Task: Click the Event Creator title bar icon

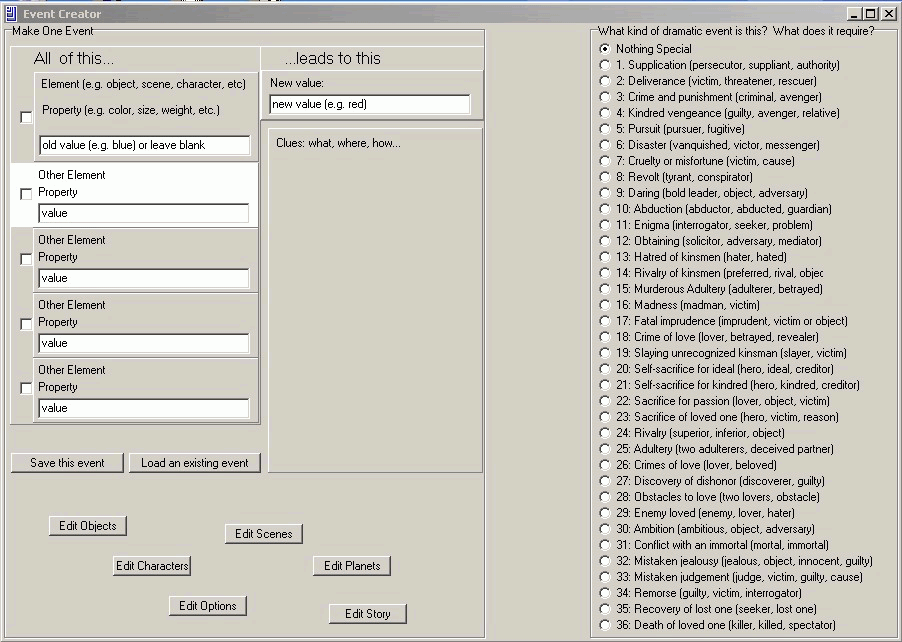Action: [x=10, y=14]
